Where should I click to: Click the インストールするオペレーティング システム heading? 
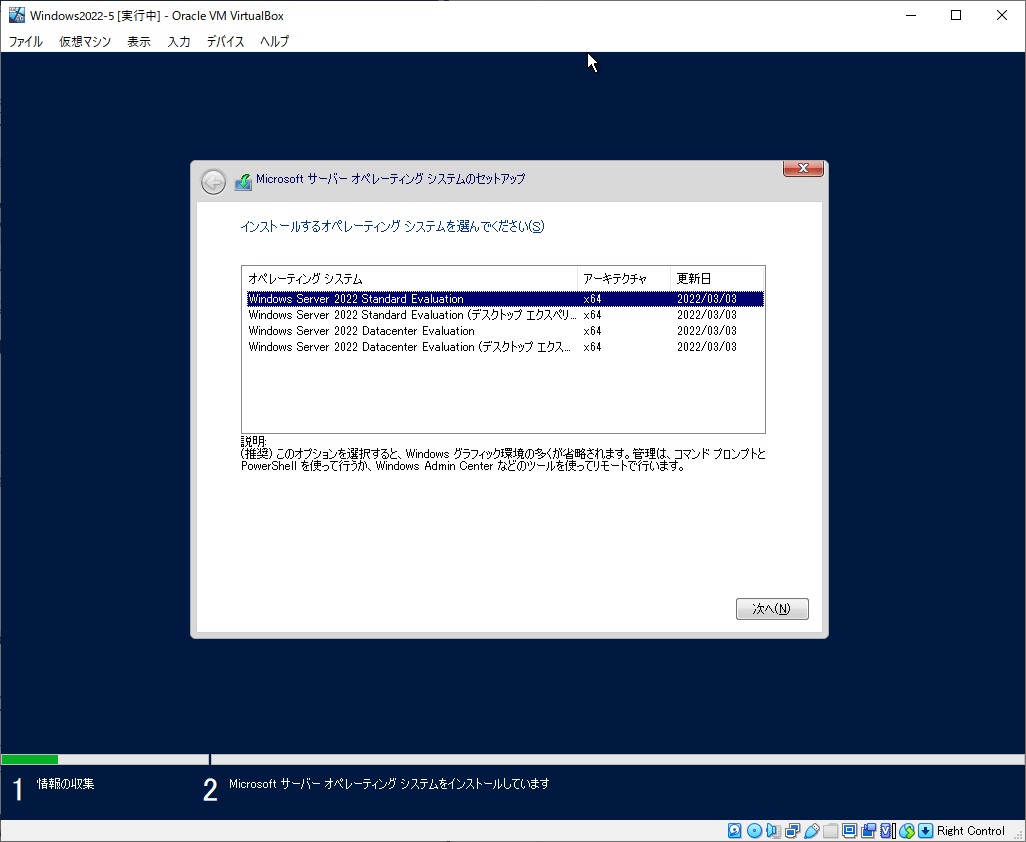(393, 226)
